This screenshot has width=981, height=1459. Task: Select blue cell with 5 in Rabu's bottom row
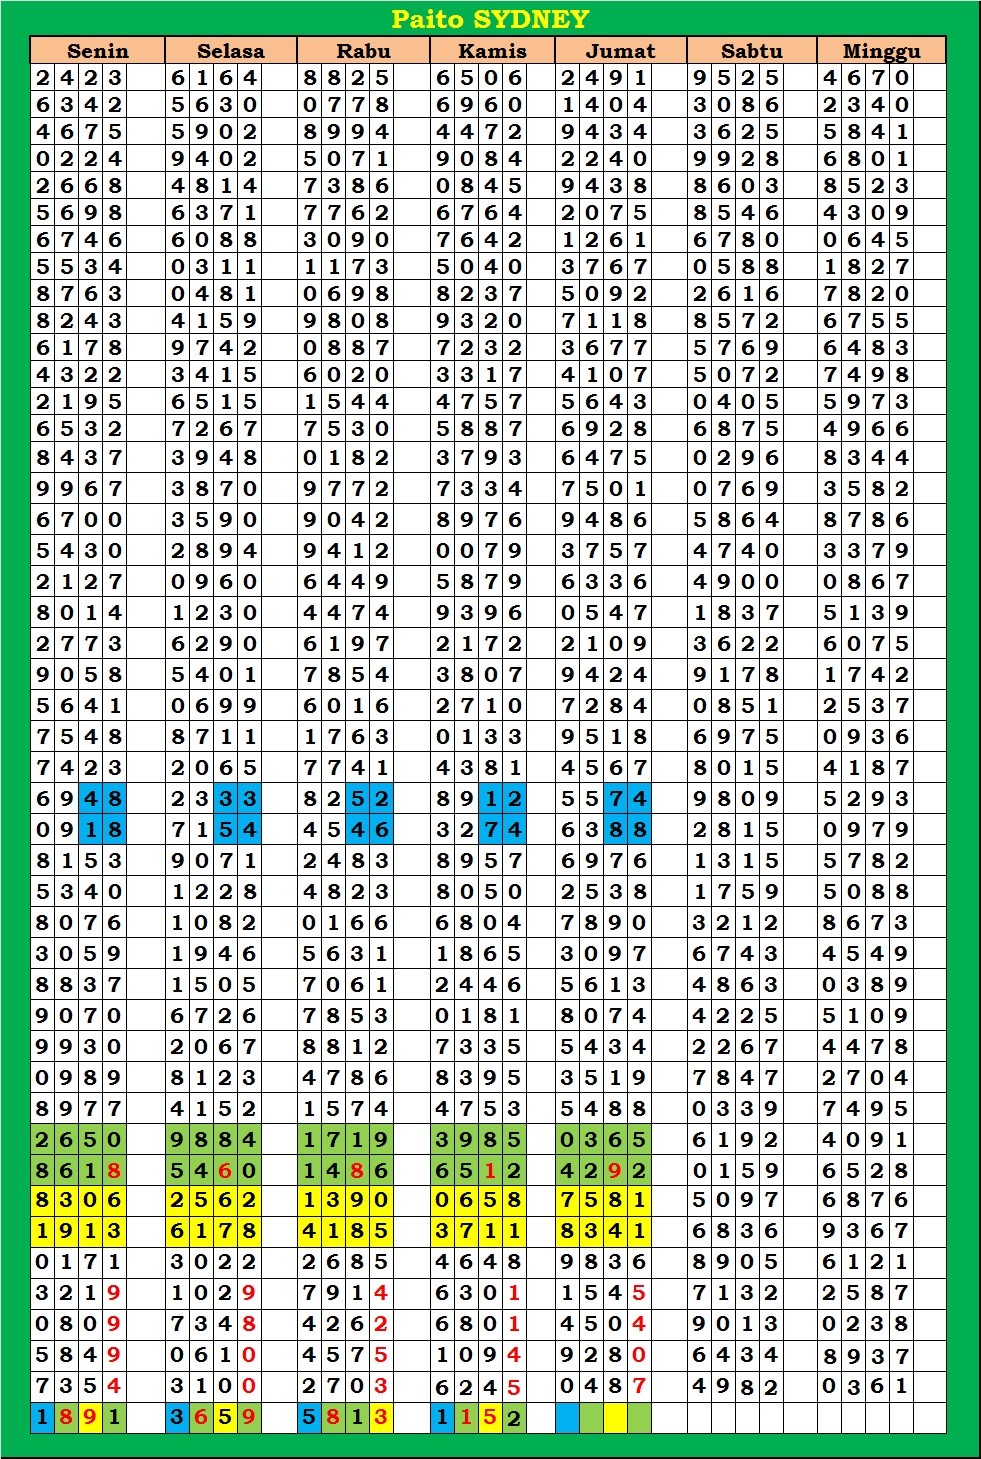[x=309, y=1417]
